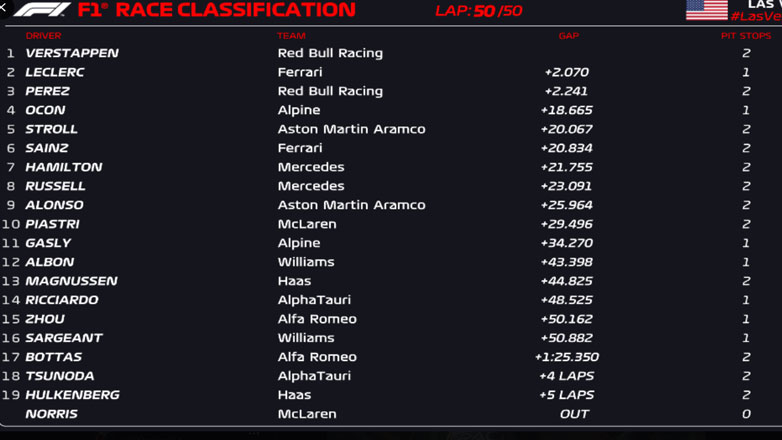Click TSUNODA's +4 LAPS gap
The width and height of the screenshot is (782, 440).
pos(566,376)
